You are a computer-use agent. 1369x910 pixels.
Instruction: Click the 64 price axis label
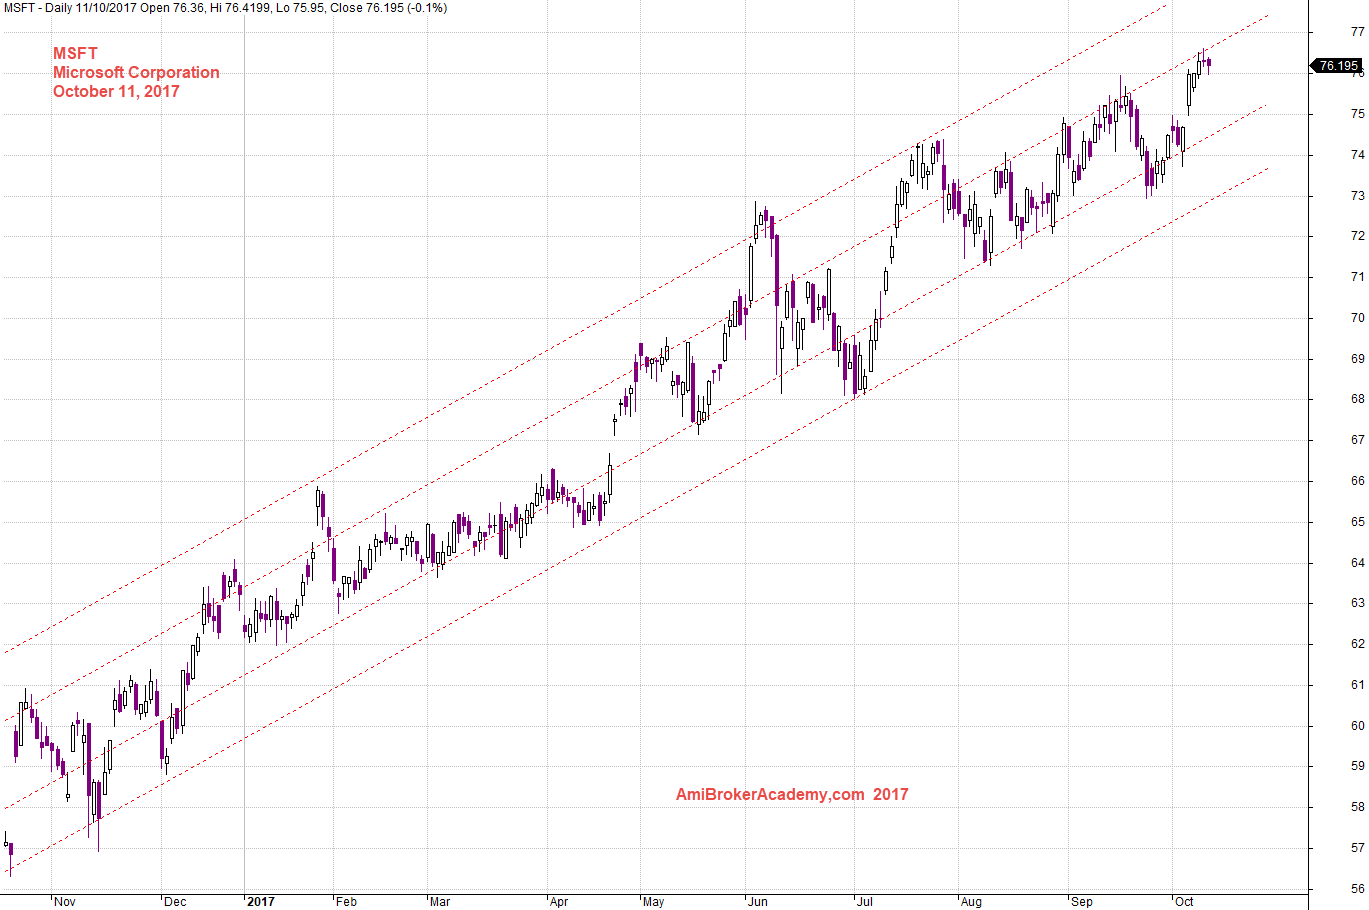pos(1357,563)
